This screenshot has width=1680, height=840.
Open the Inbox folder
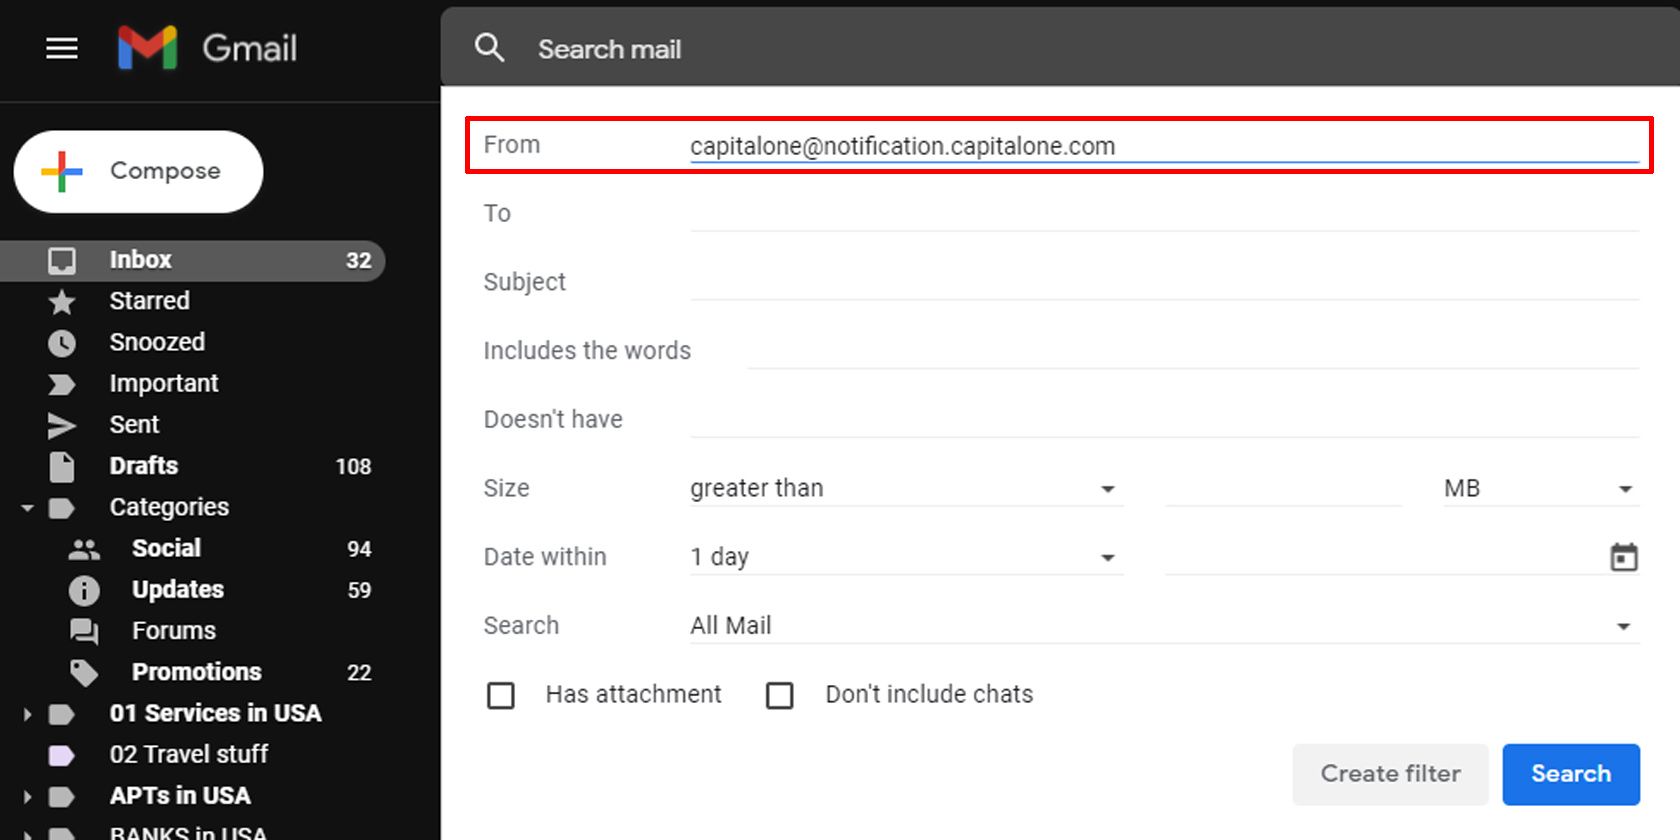[192, 260]
